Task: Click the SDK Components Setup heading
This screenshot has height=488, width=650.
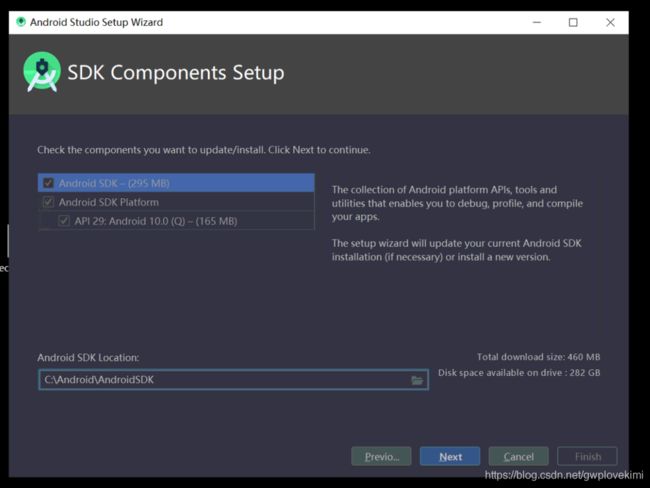Action: pyautogui.click(x=176, y=73)
